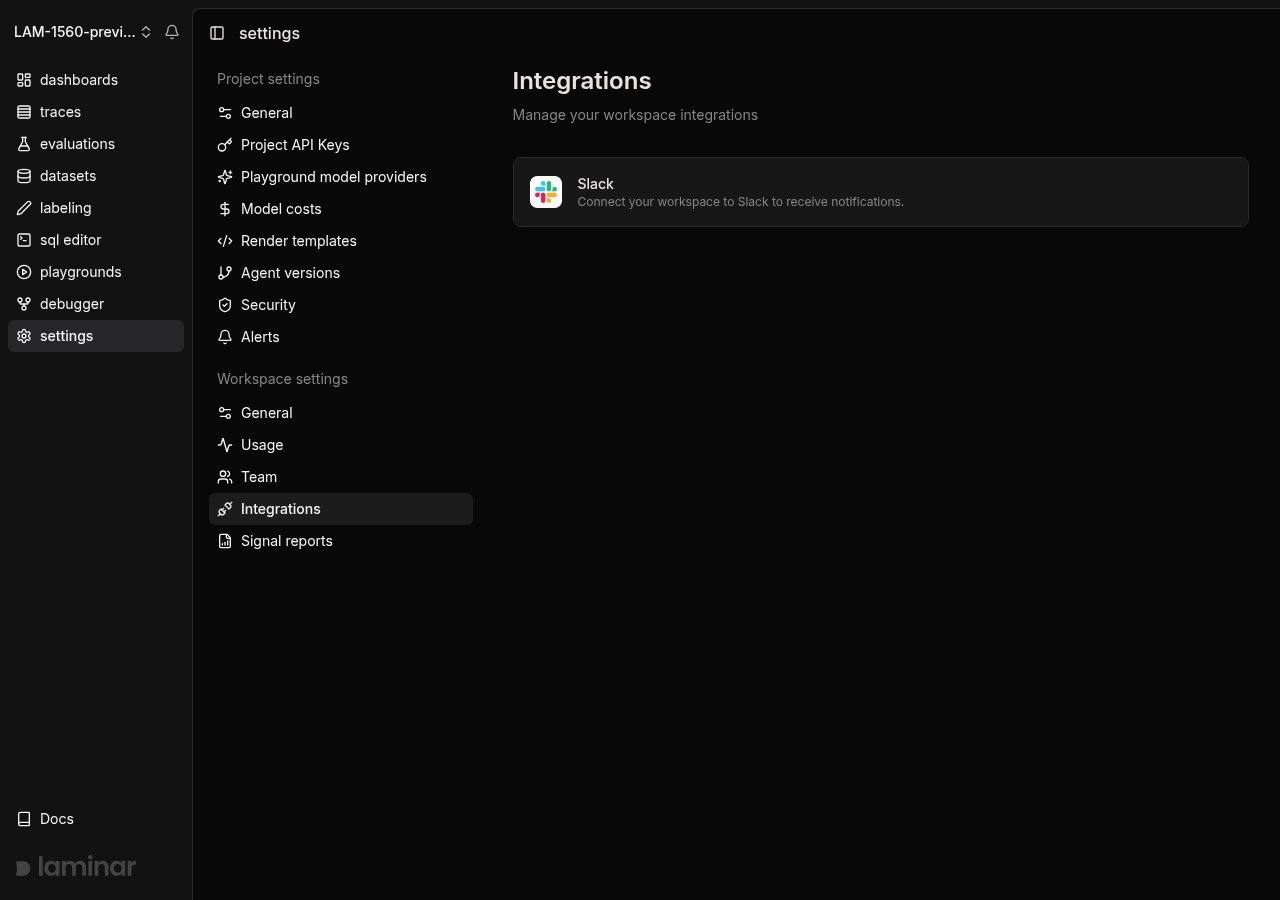This screenshot has height=900, width=1280.
Task: Click the settings gear icon in sidebar
Action: (24, 336)
